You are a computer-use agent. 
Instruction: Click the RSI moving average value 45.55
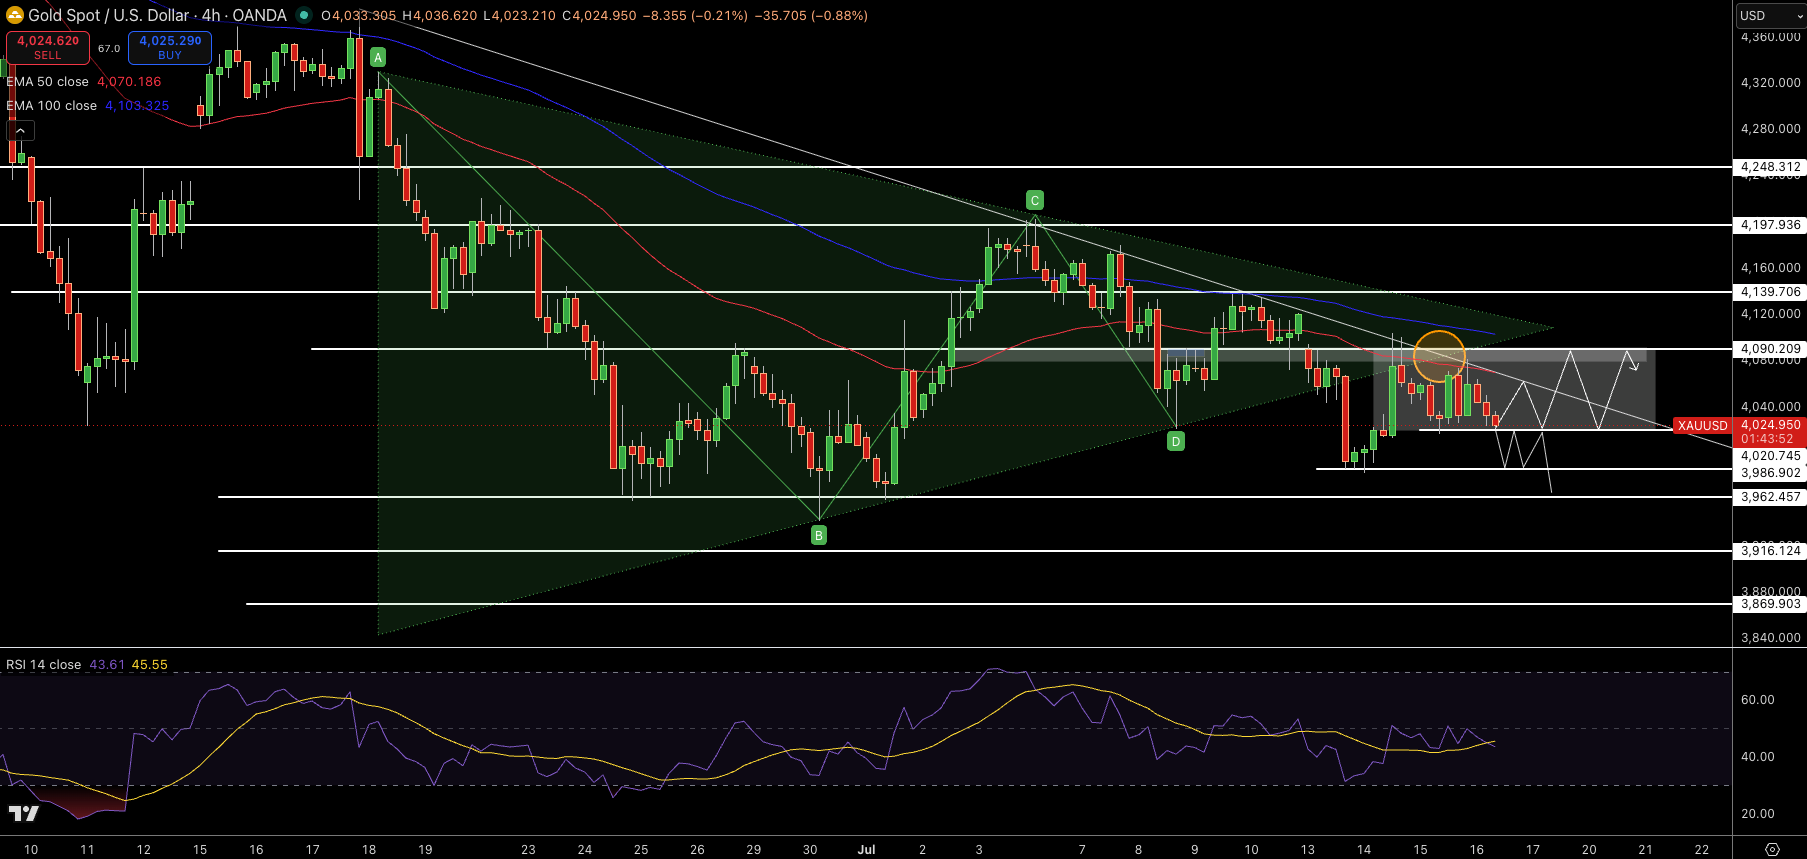150,665
